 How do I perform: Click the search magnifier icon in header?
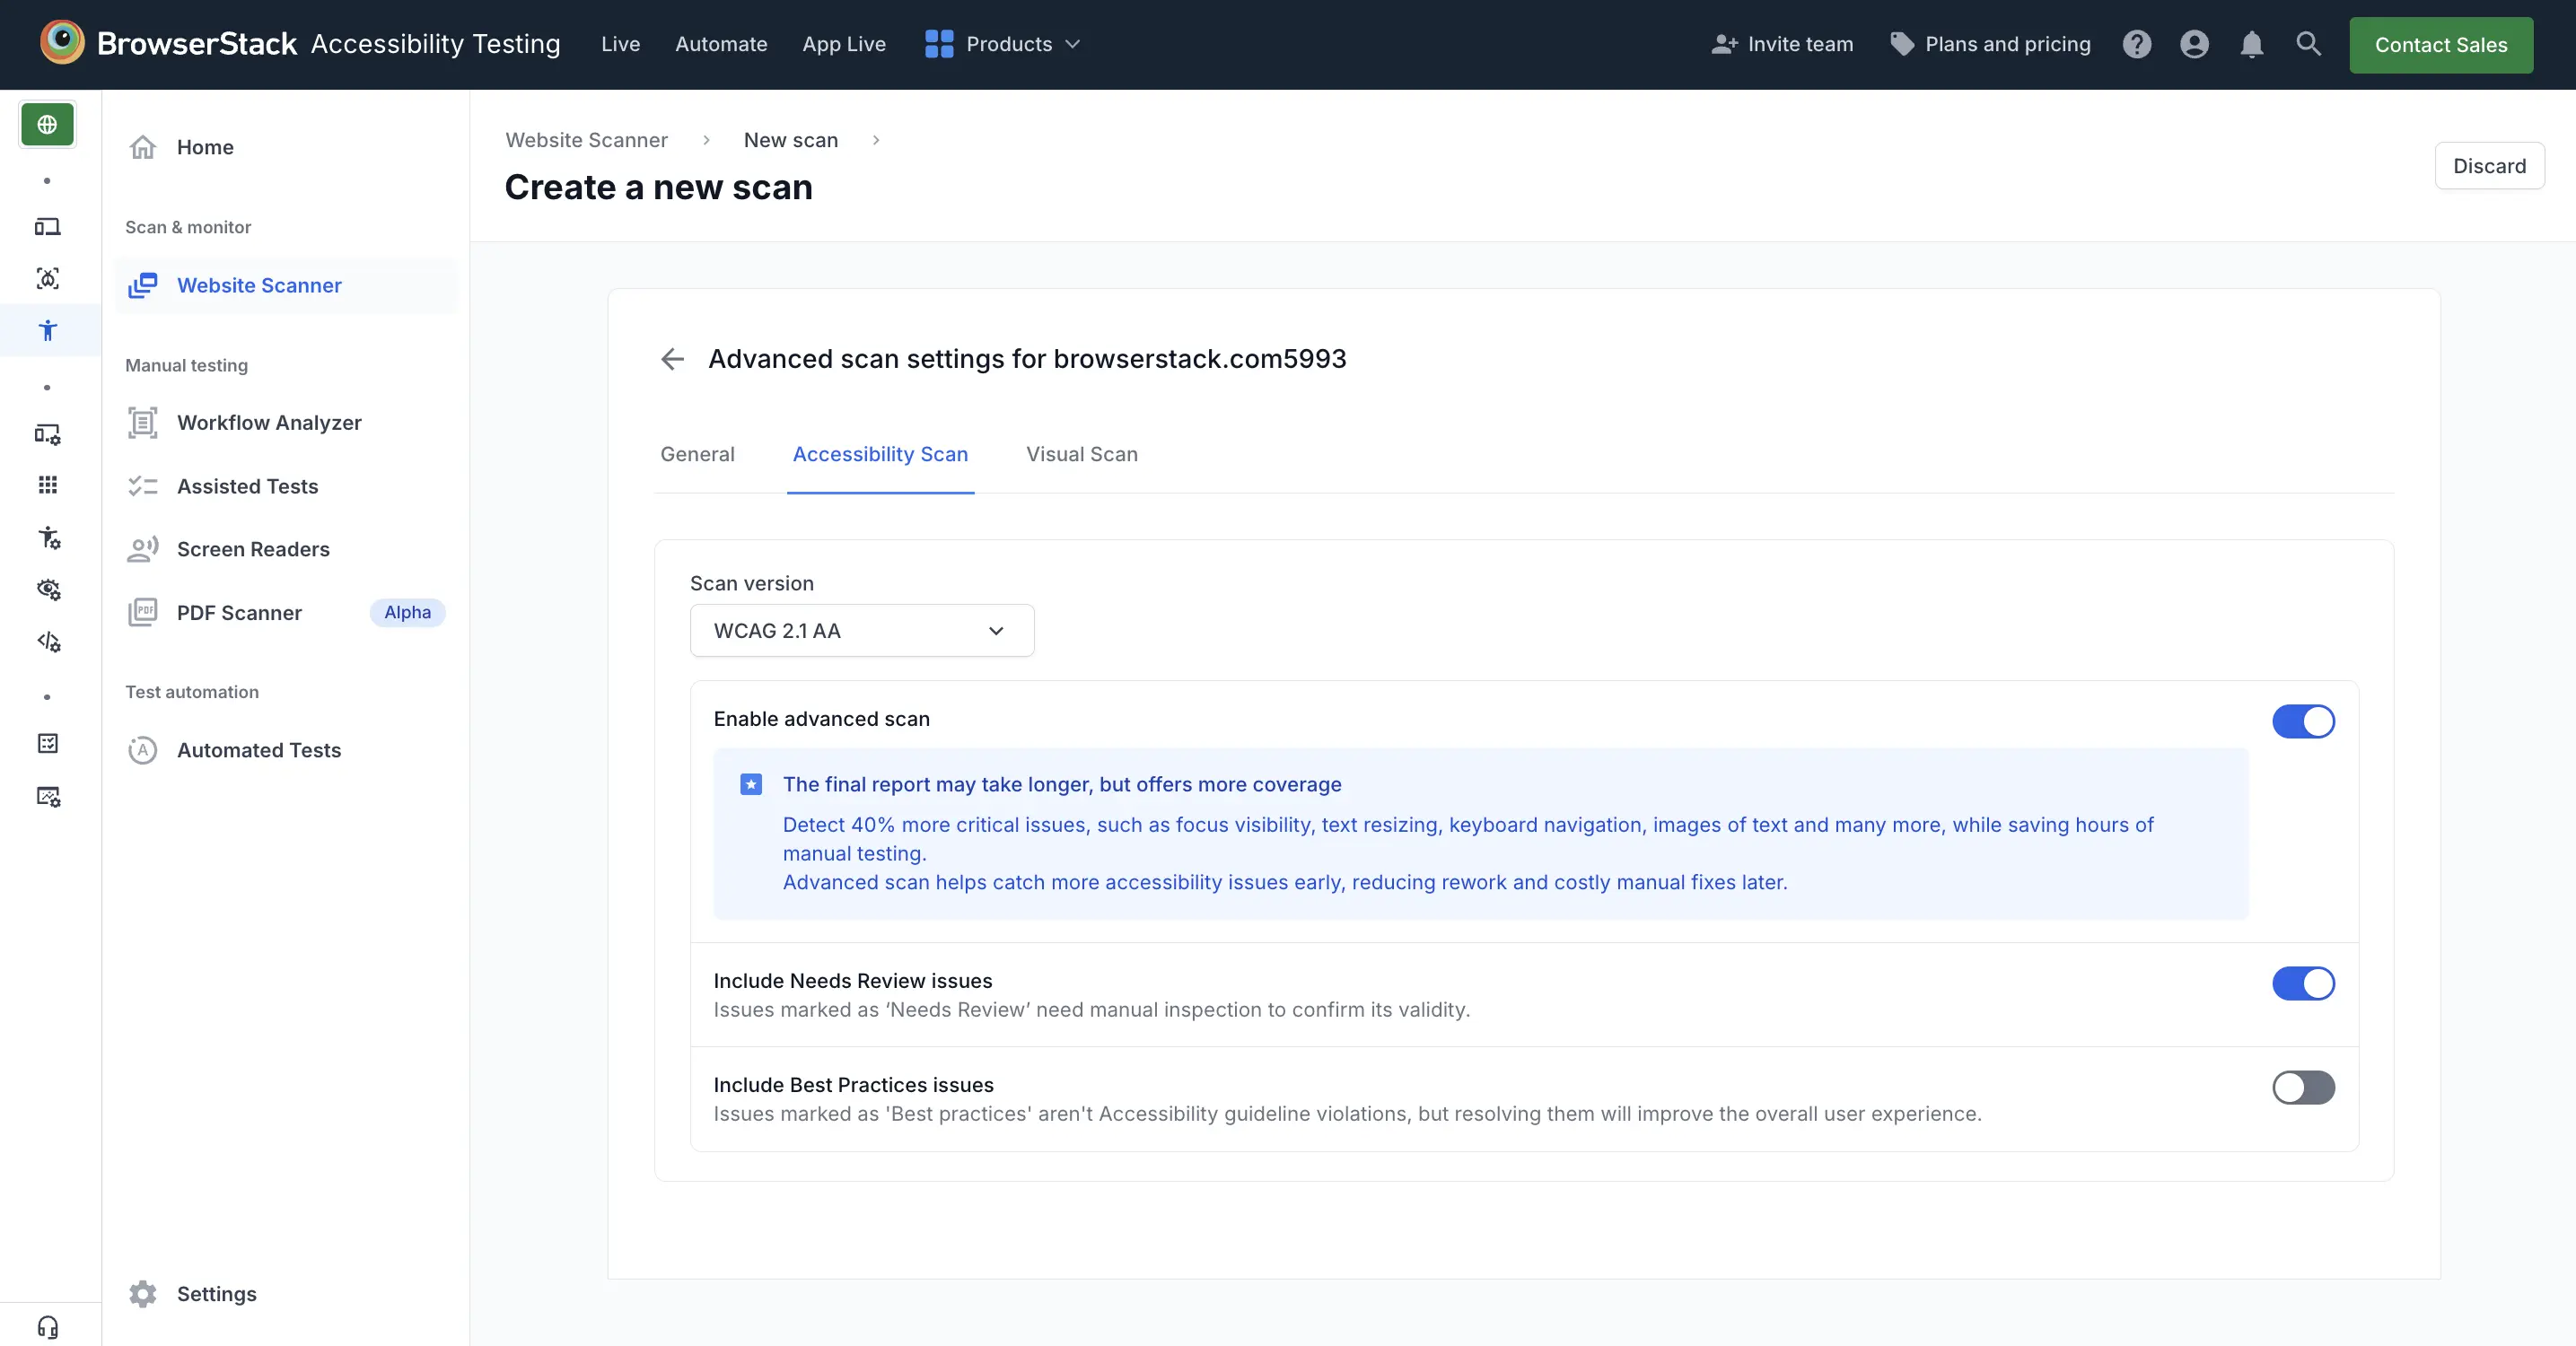2308,44
